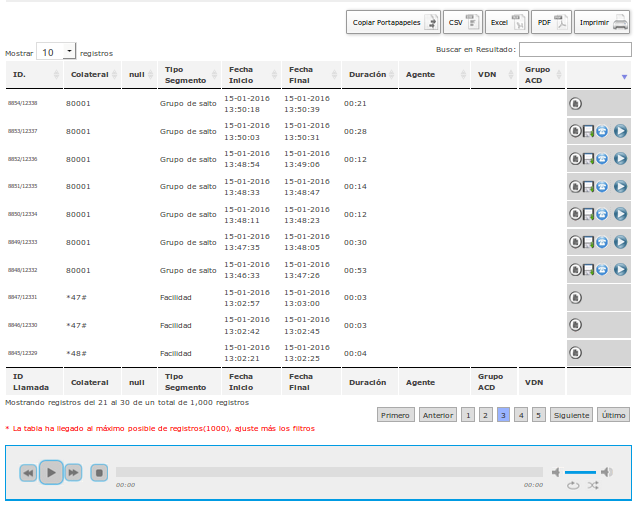This screenshot has height=509, width=636.
Task: Open details icon for the *48# row
Action: point(575,353)
